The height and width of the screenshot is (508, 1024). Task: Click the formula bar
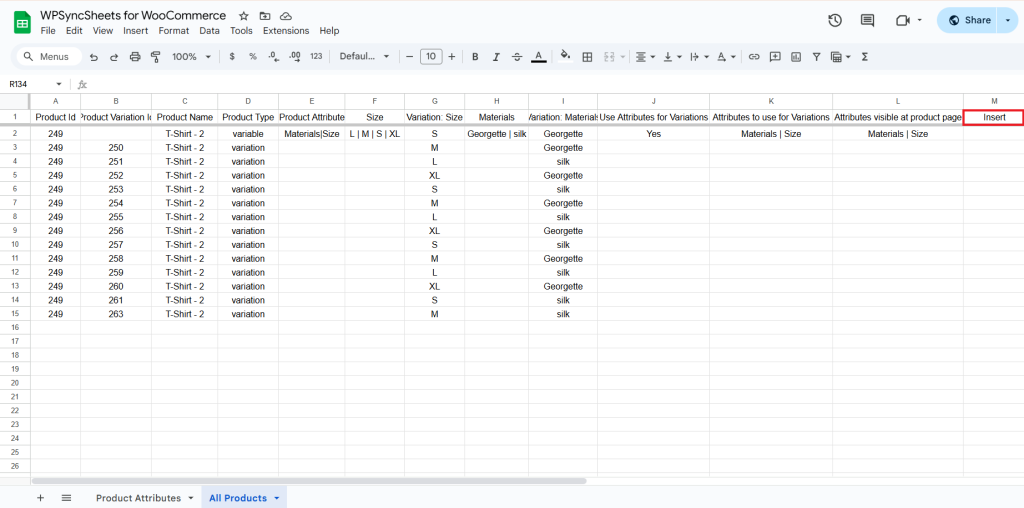coord(555,84)
